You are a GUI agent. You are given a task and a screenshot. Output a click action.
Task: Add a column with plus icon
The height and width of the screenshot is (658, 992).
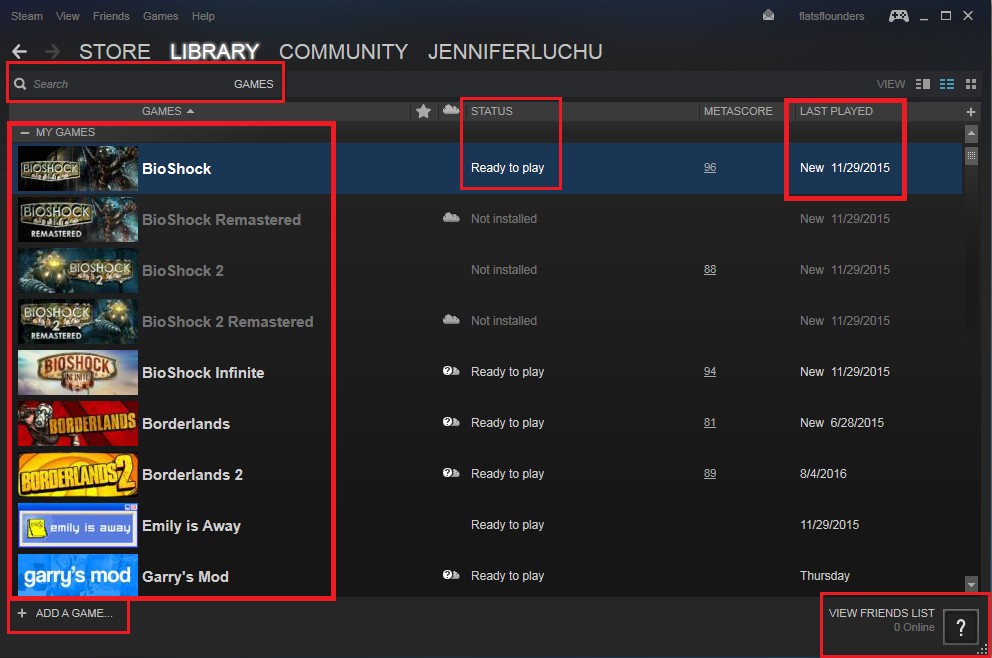point(971,112)
